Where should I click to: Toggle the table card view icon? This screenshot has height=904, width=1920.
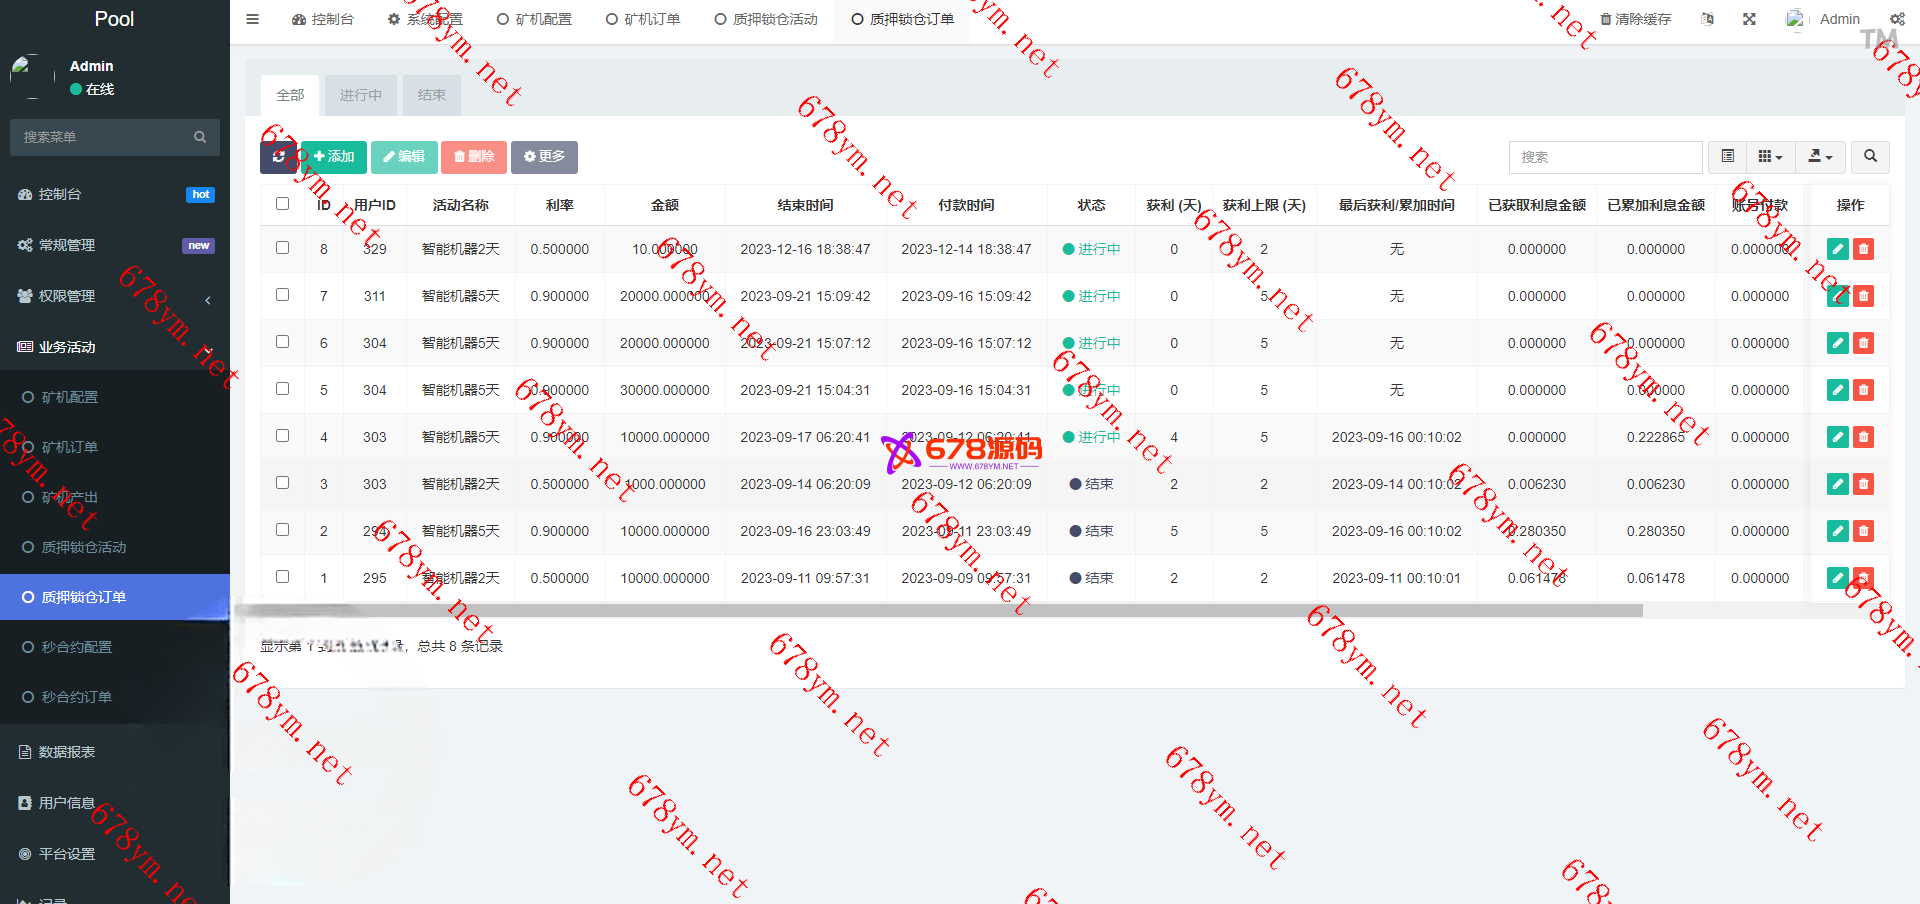[x=1727, y=157]
